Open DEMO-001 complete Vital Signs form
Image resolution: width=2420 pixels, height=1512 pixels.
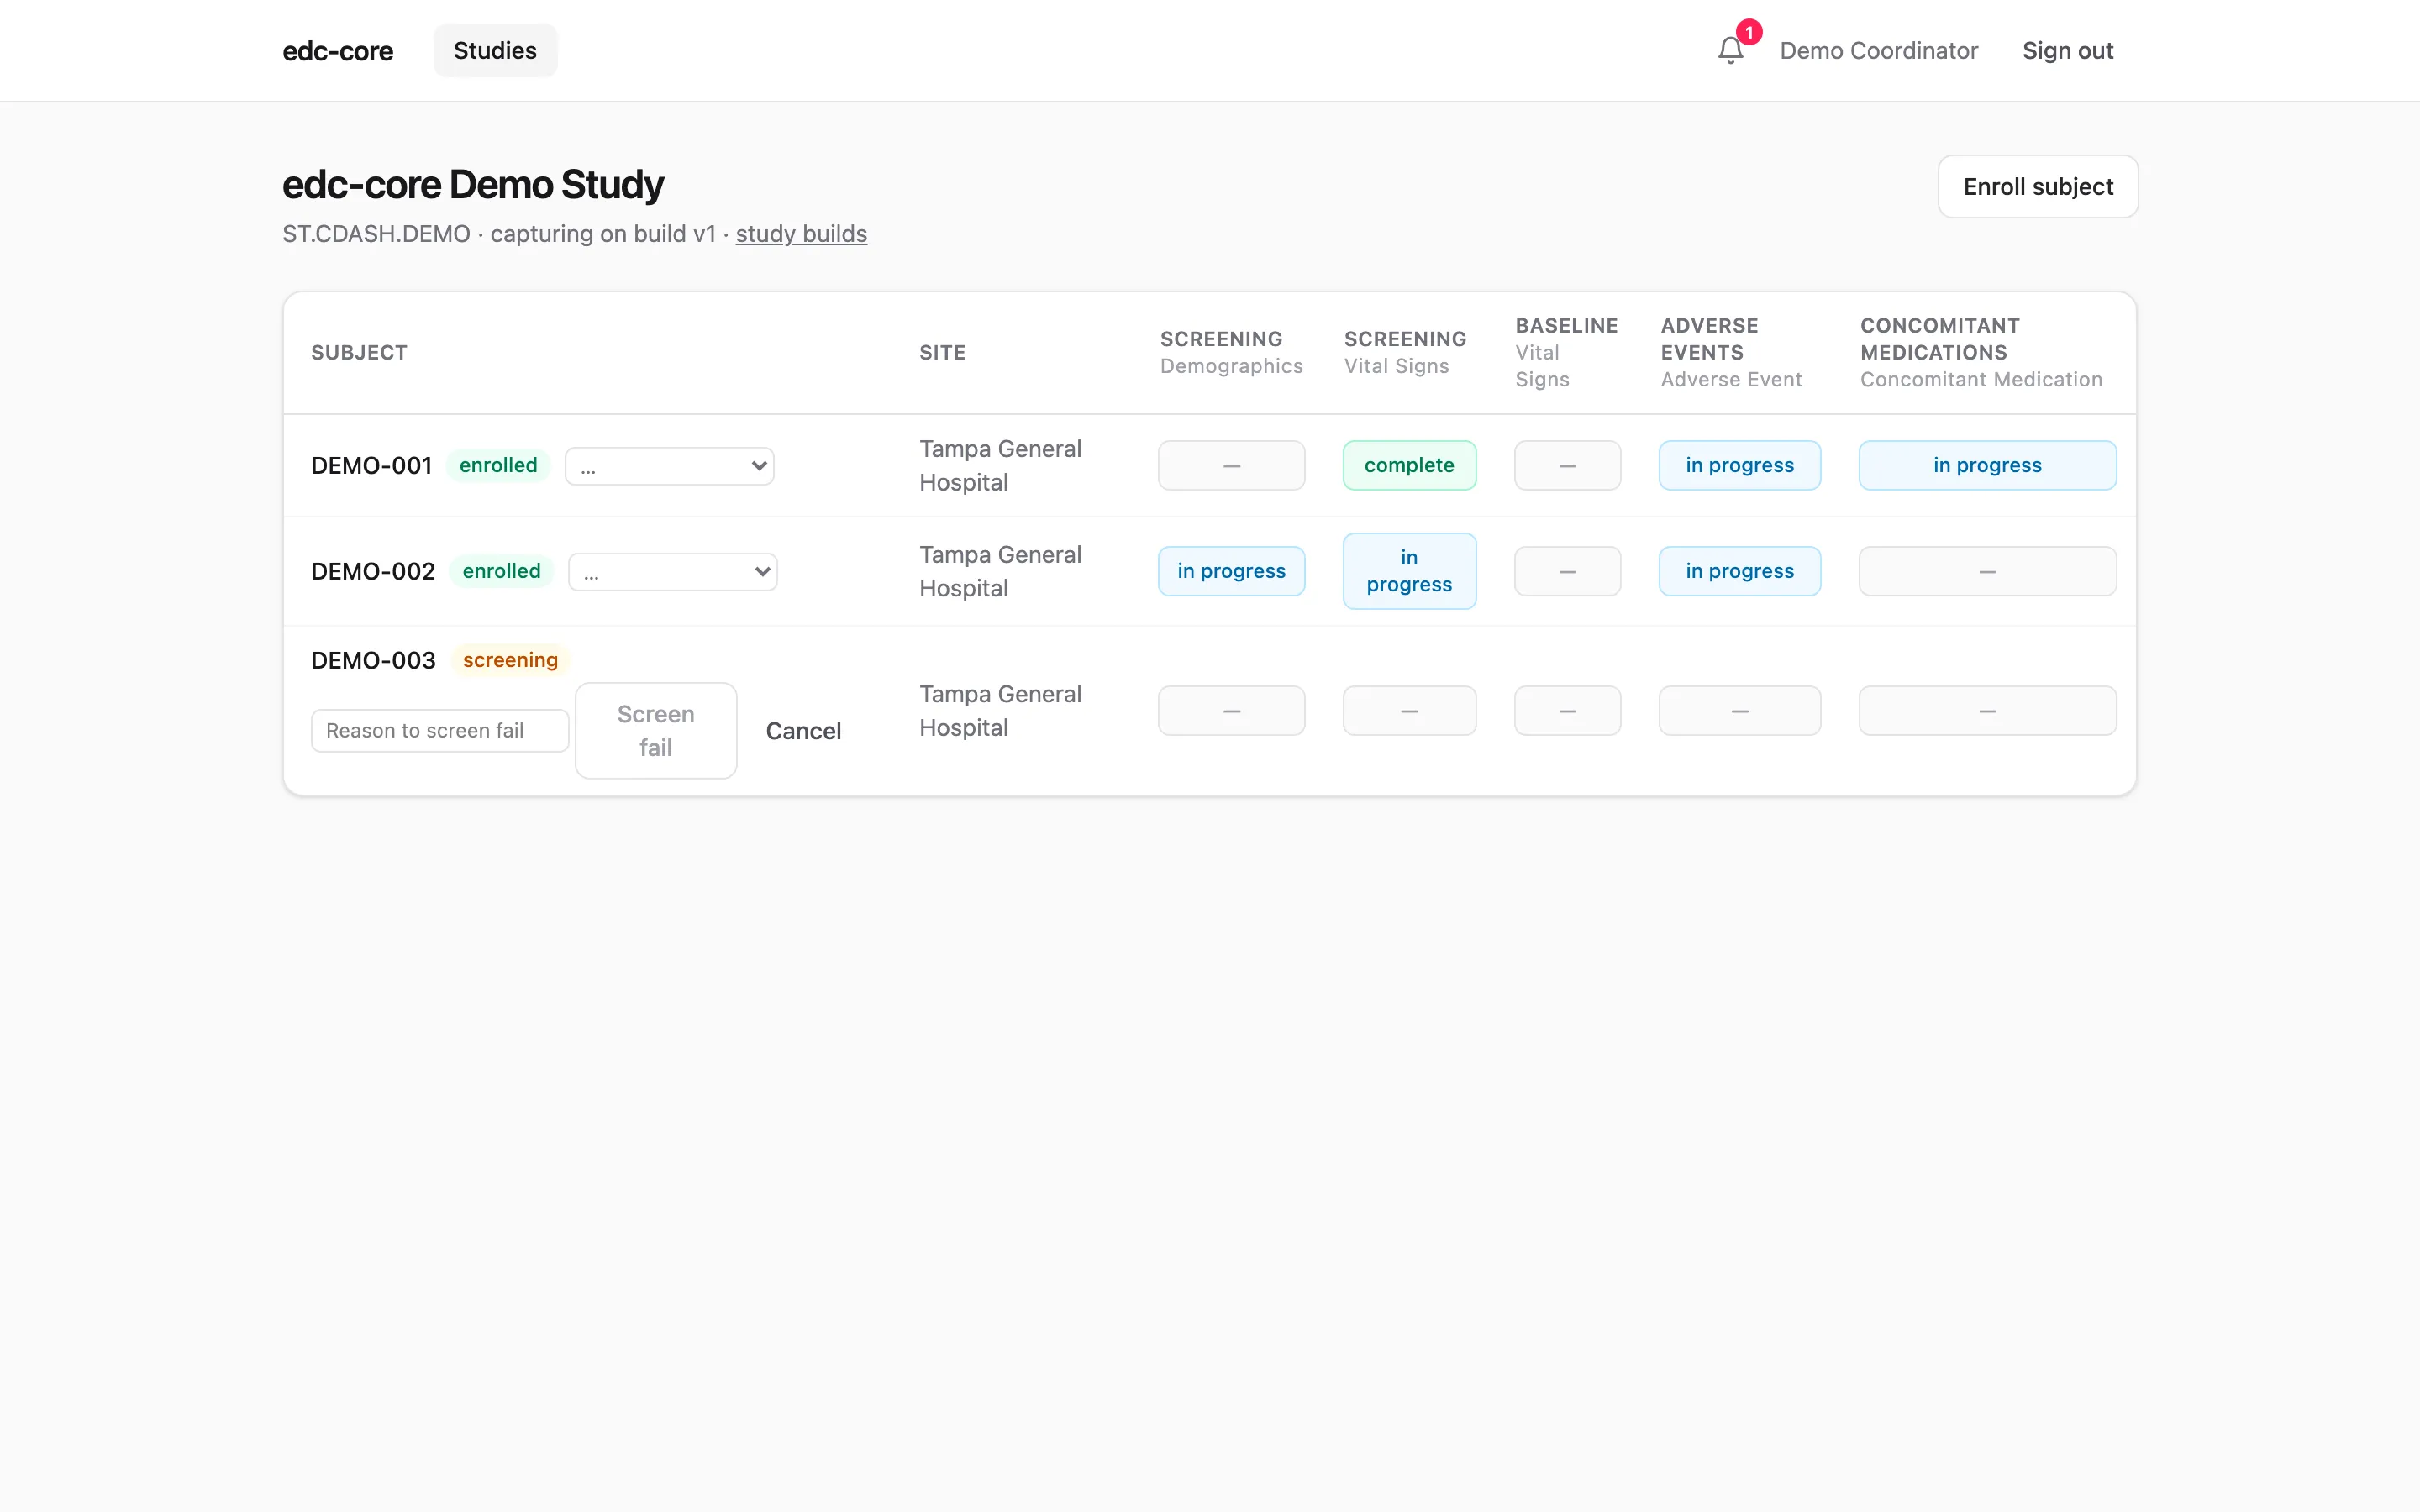tap(1409, 466)
